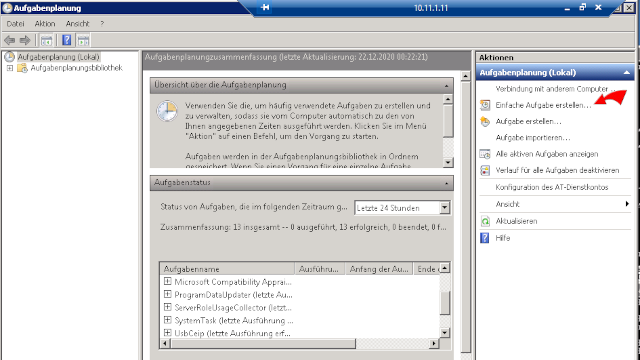Click the Aktualisieren refresh icon
The height and width of the screenshot is (360, 640).
click(x=485, y=221)
